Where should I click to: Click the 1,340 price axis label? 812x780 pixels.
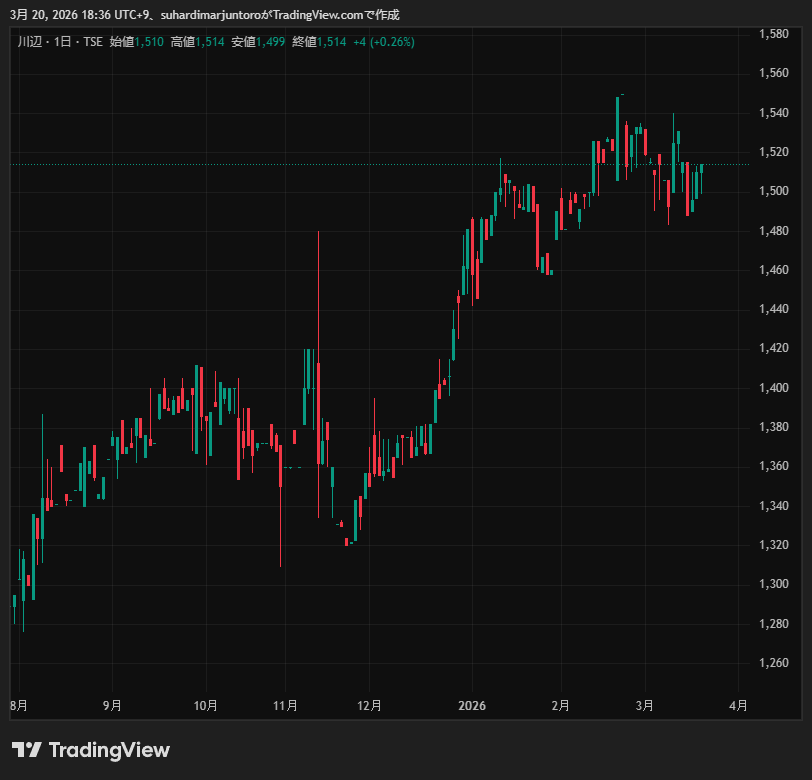pos(774,505)
